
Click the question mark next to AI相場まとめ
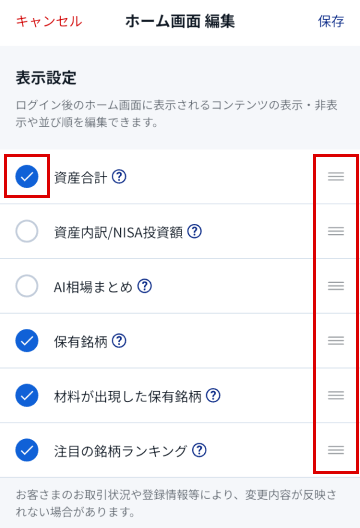click(144, 286)
